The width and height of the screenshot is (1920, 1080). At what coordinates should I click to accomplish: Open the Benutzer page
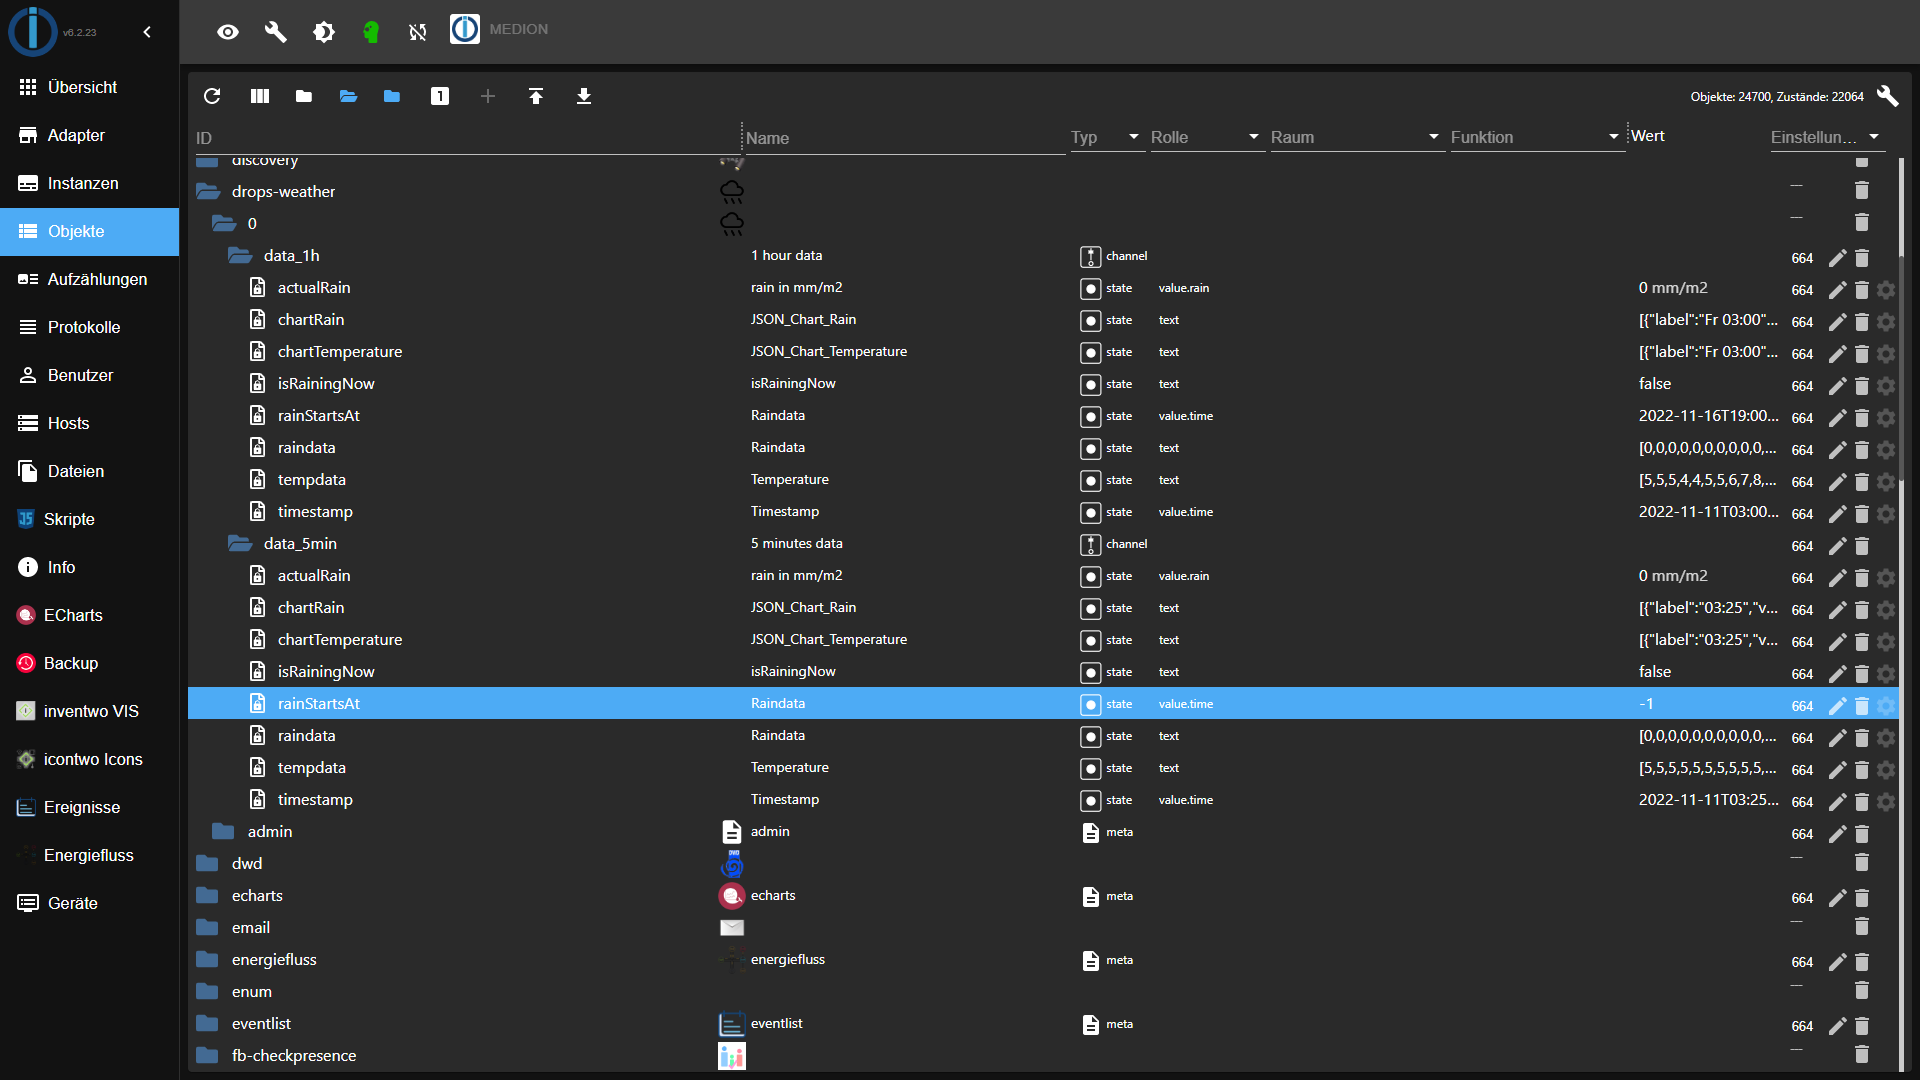coord(90,375)
